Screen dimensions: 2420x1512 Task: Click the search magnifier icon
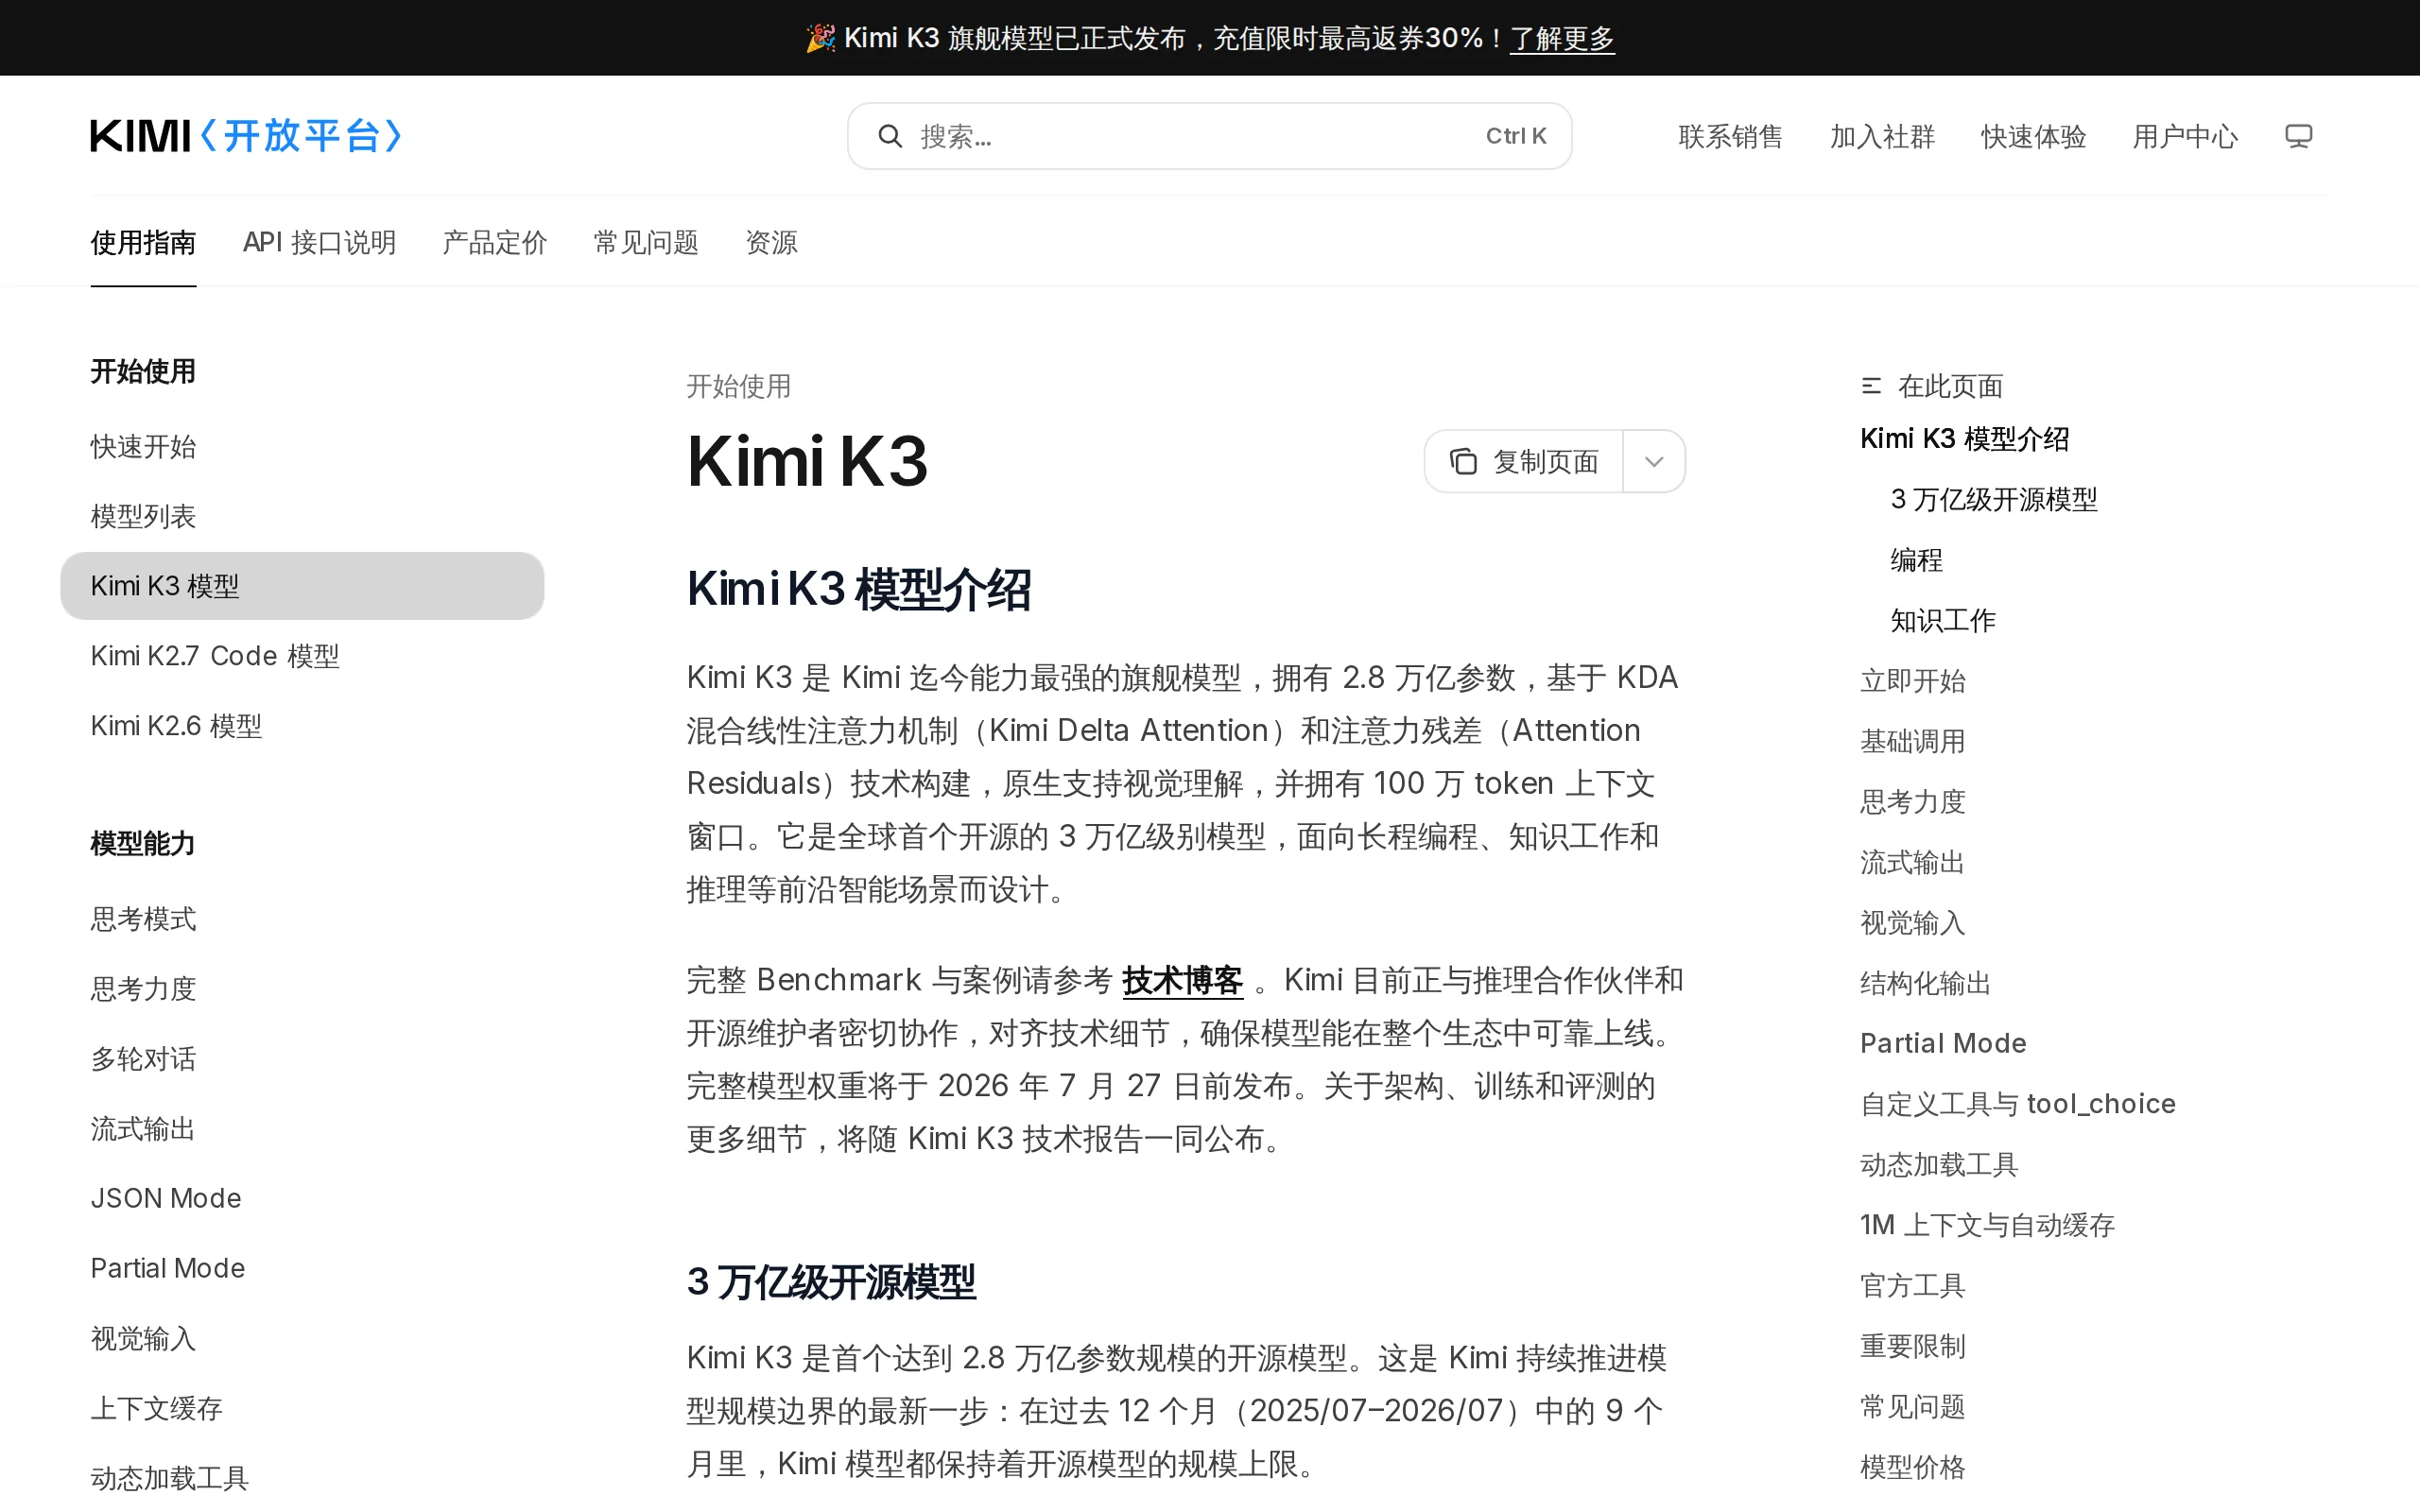(x=889, y=136)
